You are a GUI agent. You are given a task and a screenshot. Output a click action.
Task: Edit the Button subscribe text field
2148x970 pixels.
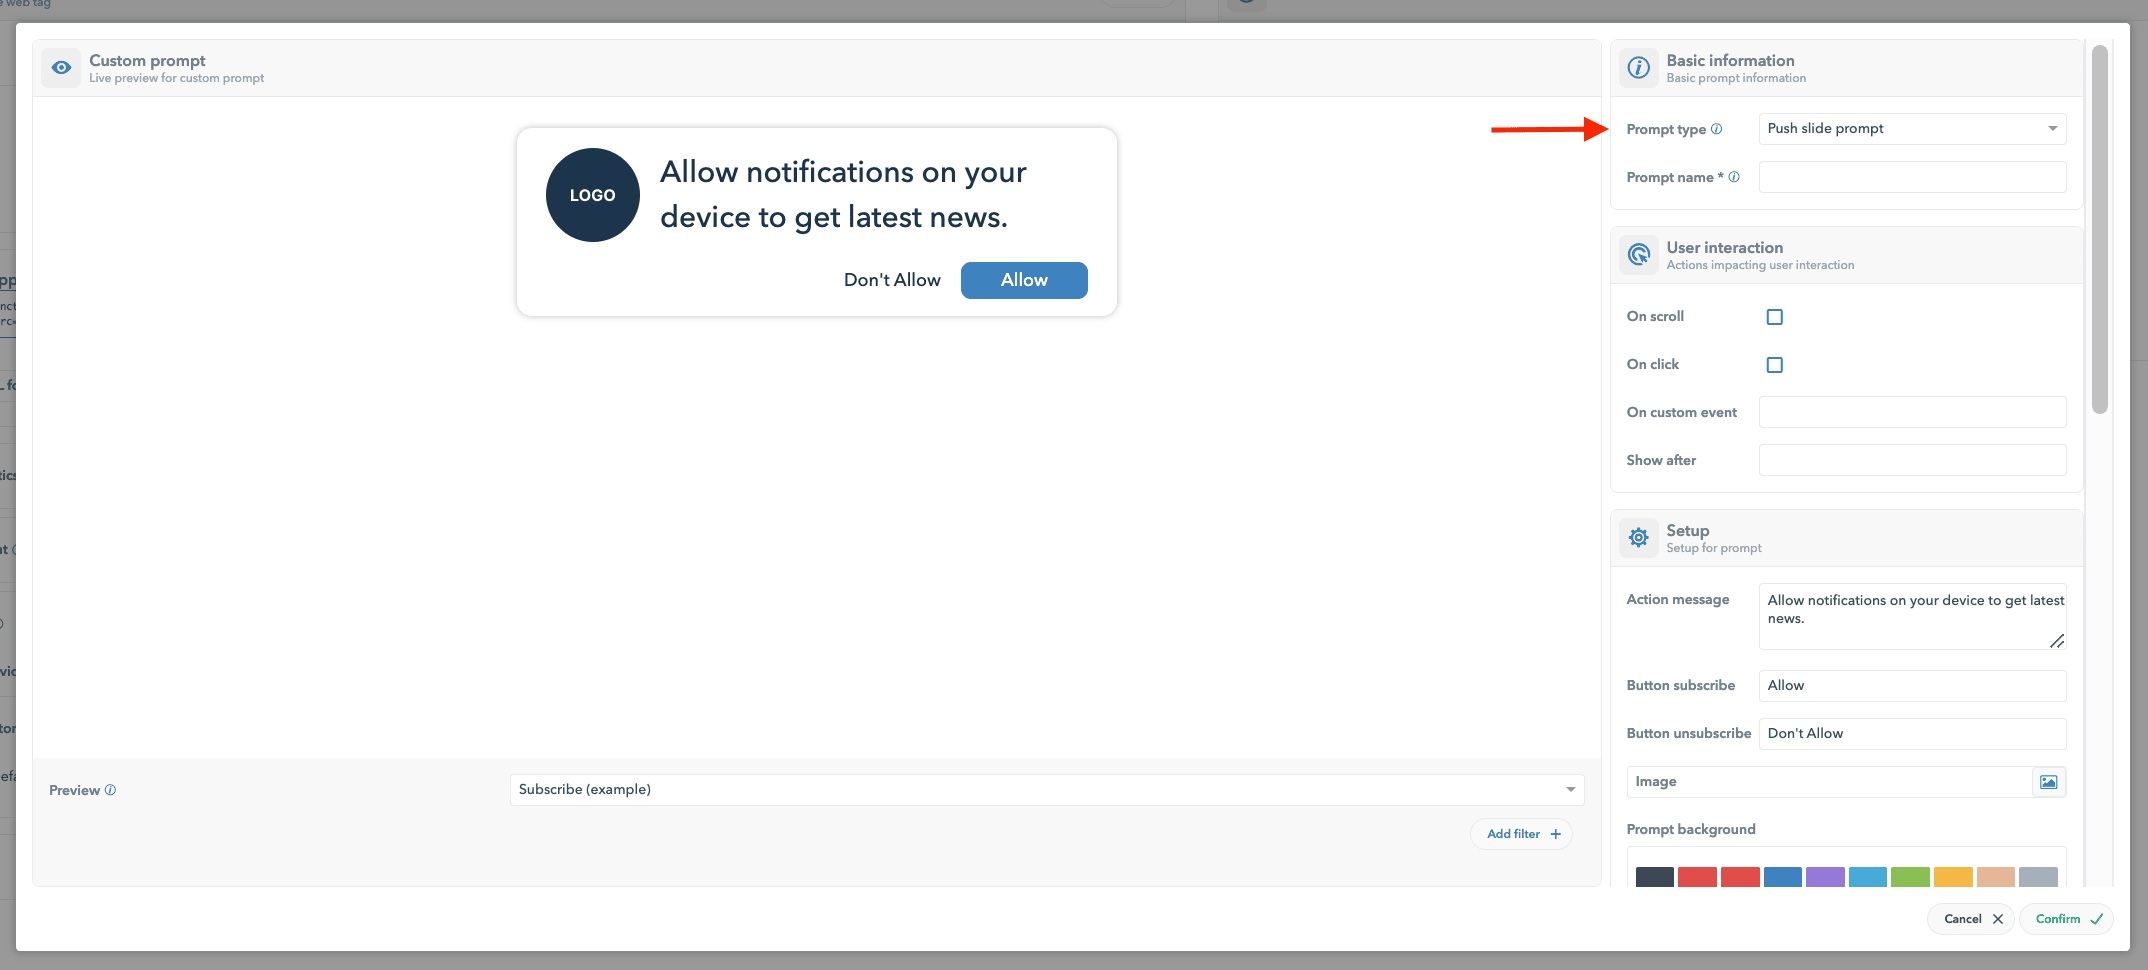point(1912,686)
